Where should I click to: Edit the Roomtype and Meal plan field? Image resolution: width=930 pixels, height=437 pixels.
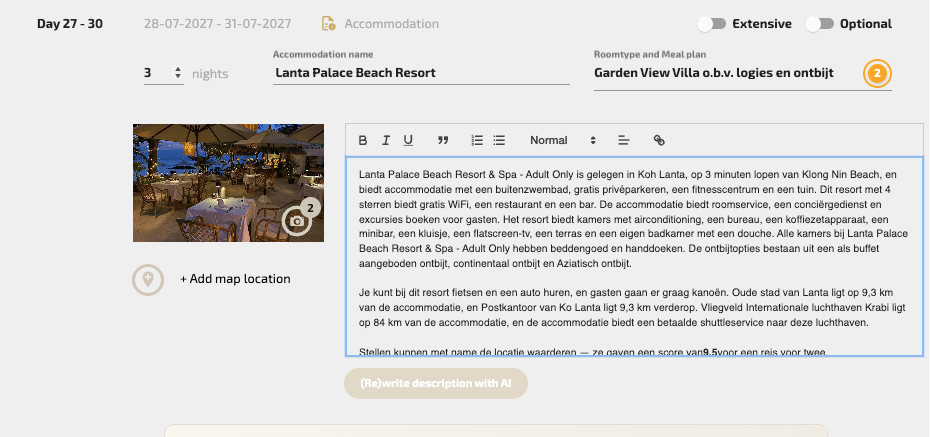point(727,73)
